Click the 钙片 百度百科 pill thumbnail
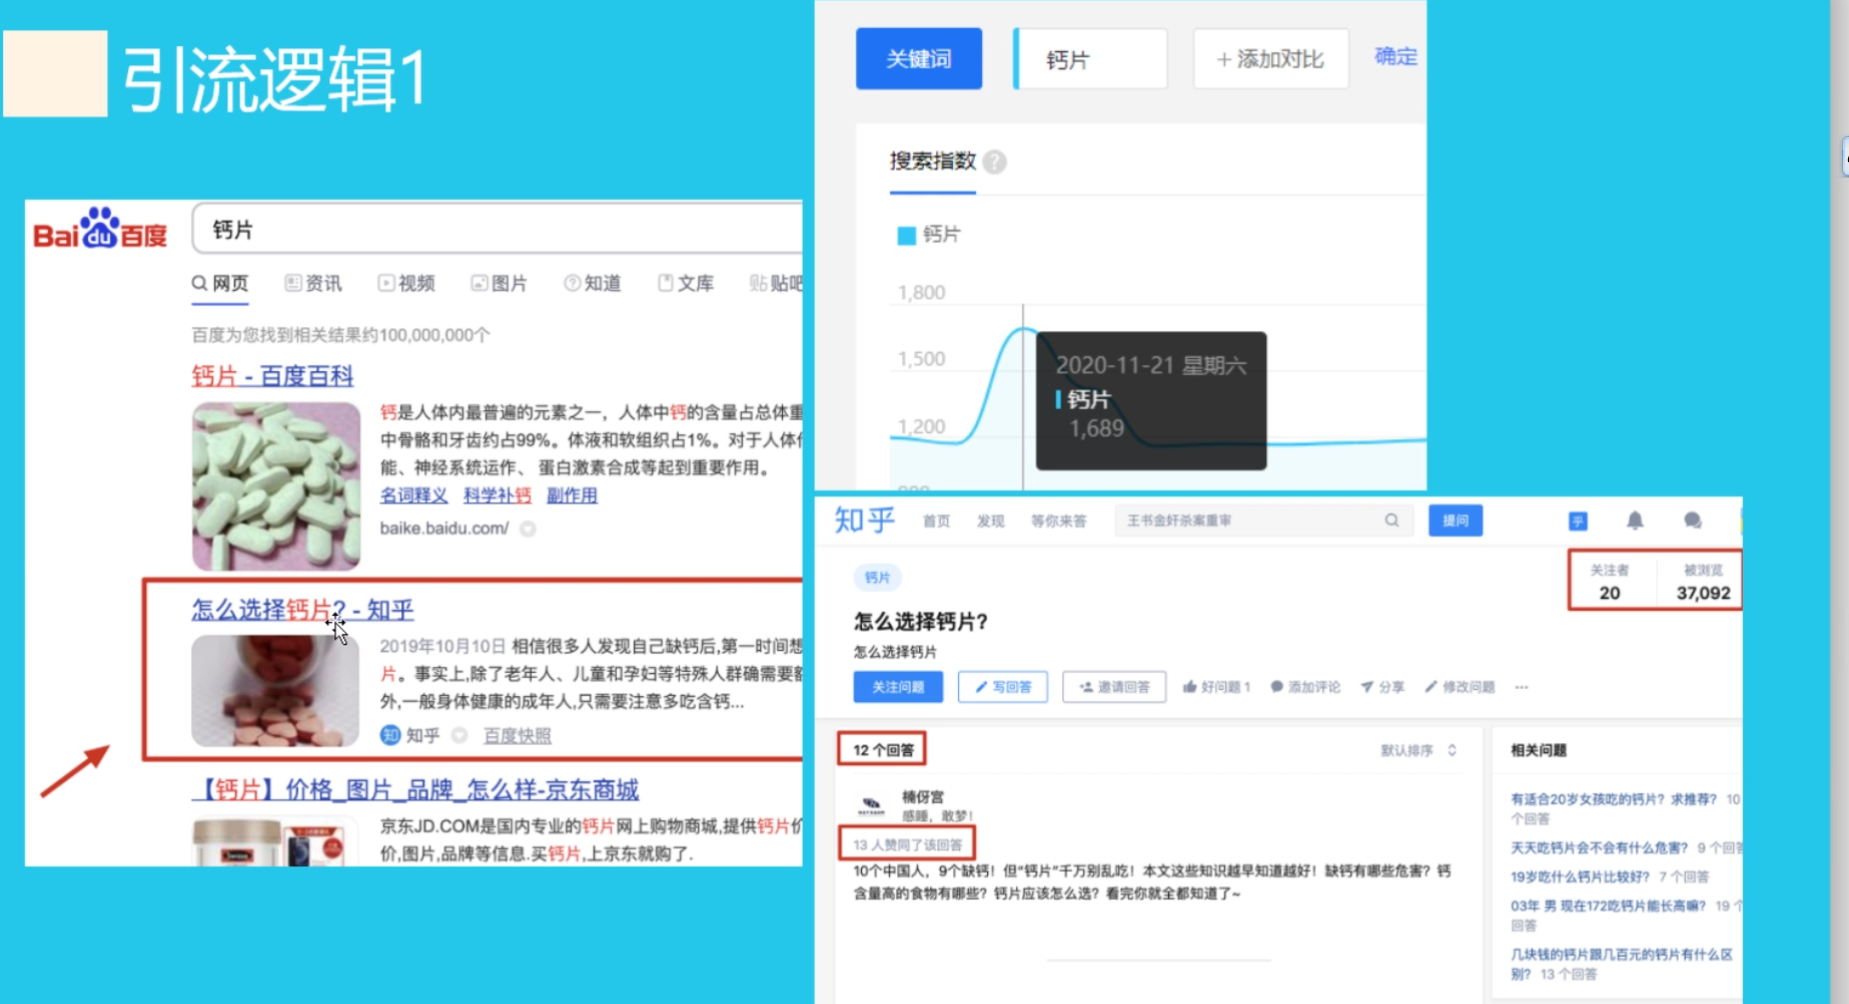This screenshot has height=1004, width=1849. click(276, 486)
